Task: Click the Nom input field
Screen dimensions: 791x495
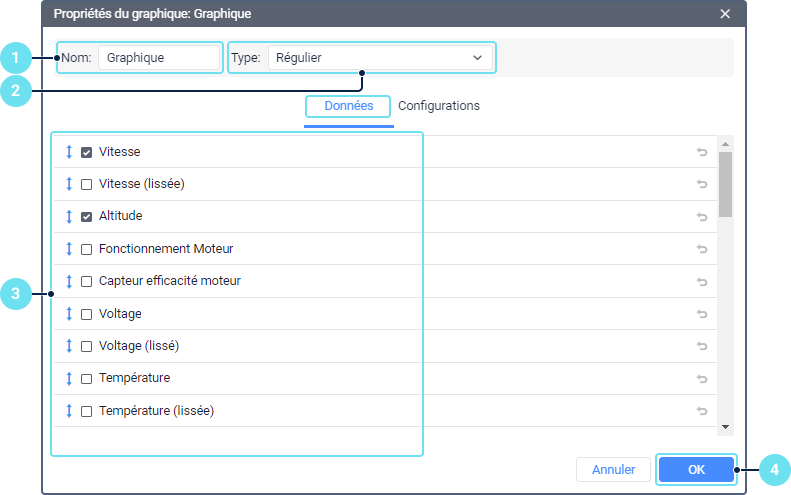Action: point(159,58)
